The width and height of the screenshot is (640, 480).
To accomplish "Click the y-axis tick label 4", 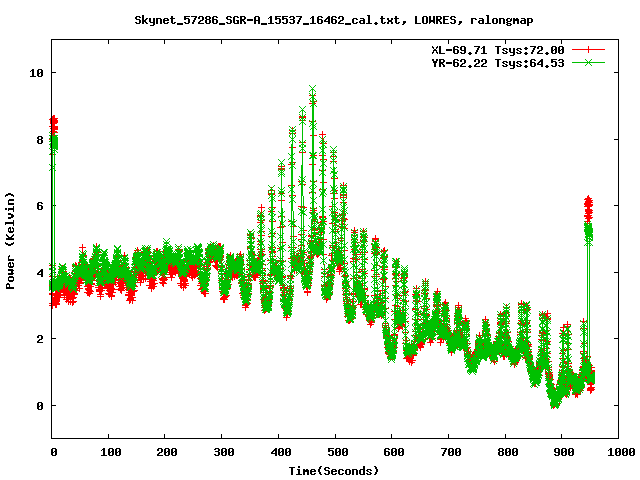I will coord(40,273).
